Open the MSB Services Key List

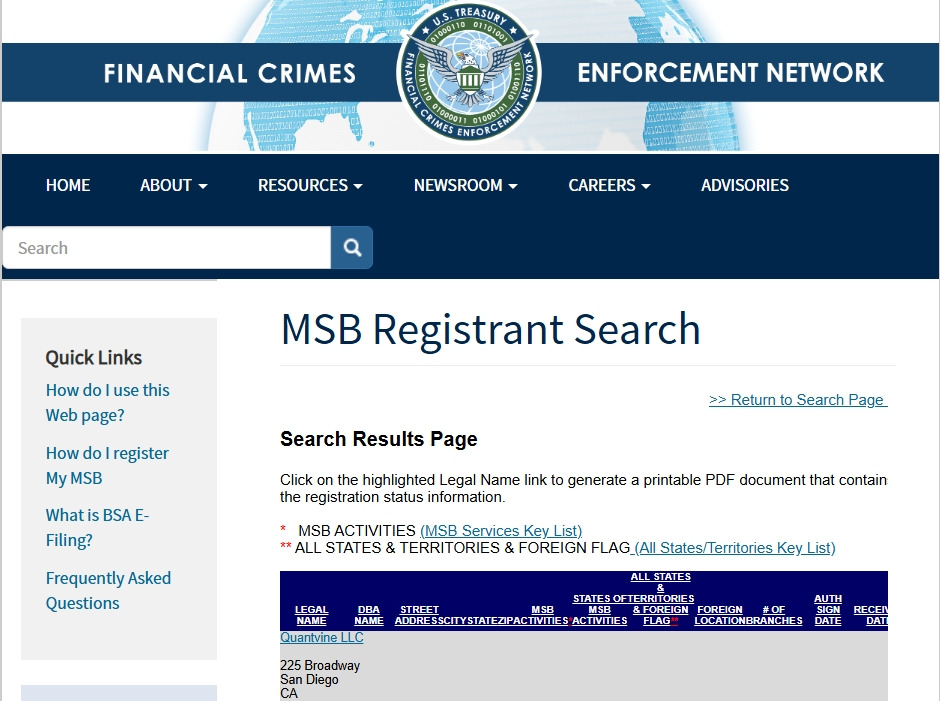tap(501, 531)
